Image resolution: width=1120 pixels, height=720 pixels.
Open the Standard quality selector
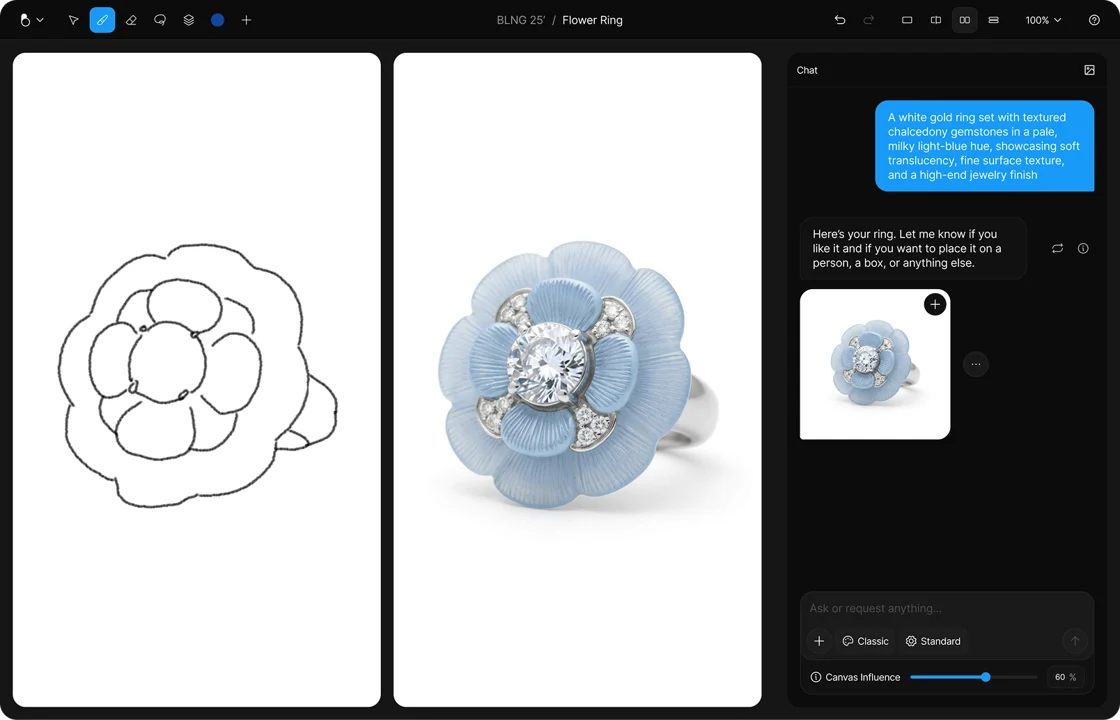[933, 641]
